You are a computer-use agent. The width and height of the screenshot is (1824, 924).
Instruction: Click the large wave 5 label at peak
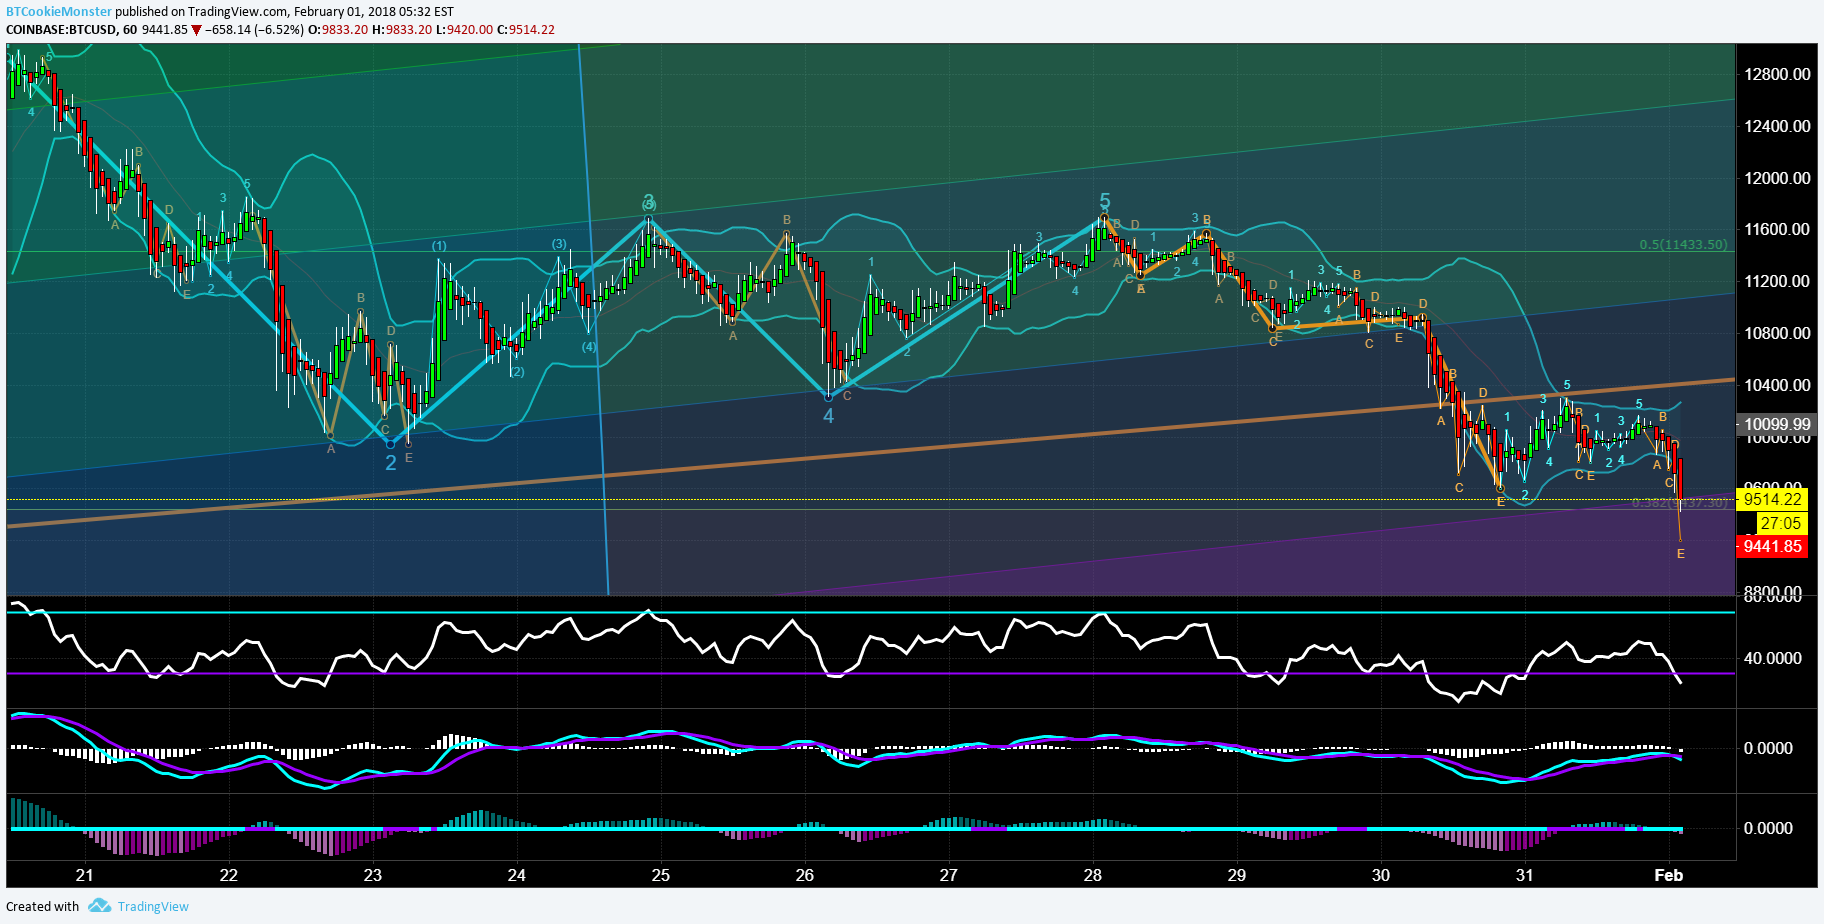click(1105, 201)
